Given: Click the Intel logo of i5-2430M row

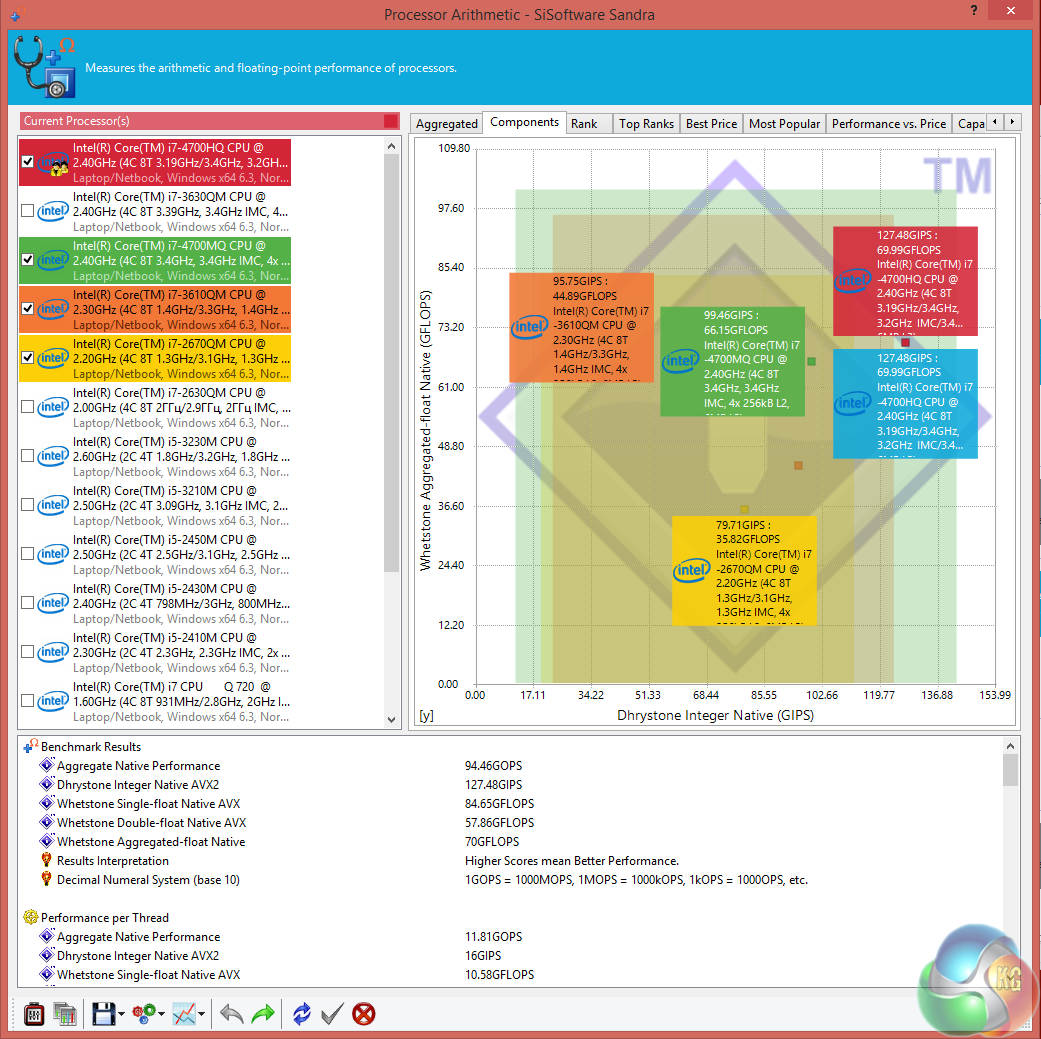Looking at the screenshot, I should [x=53, y=603].
